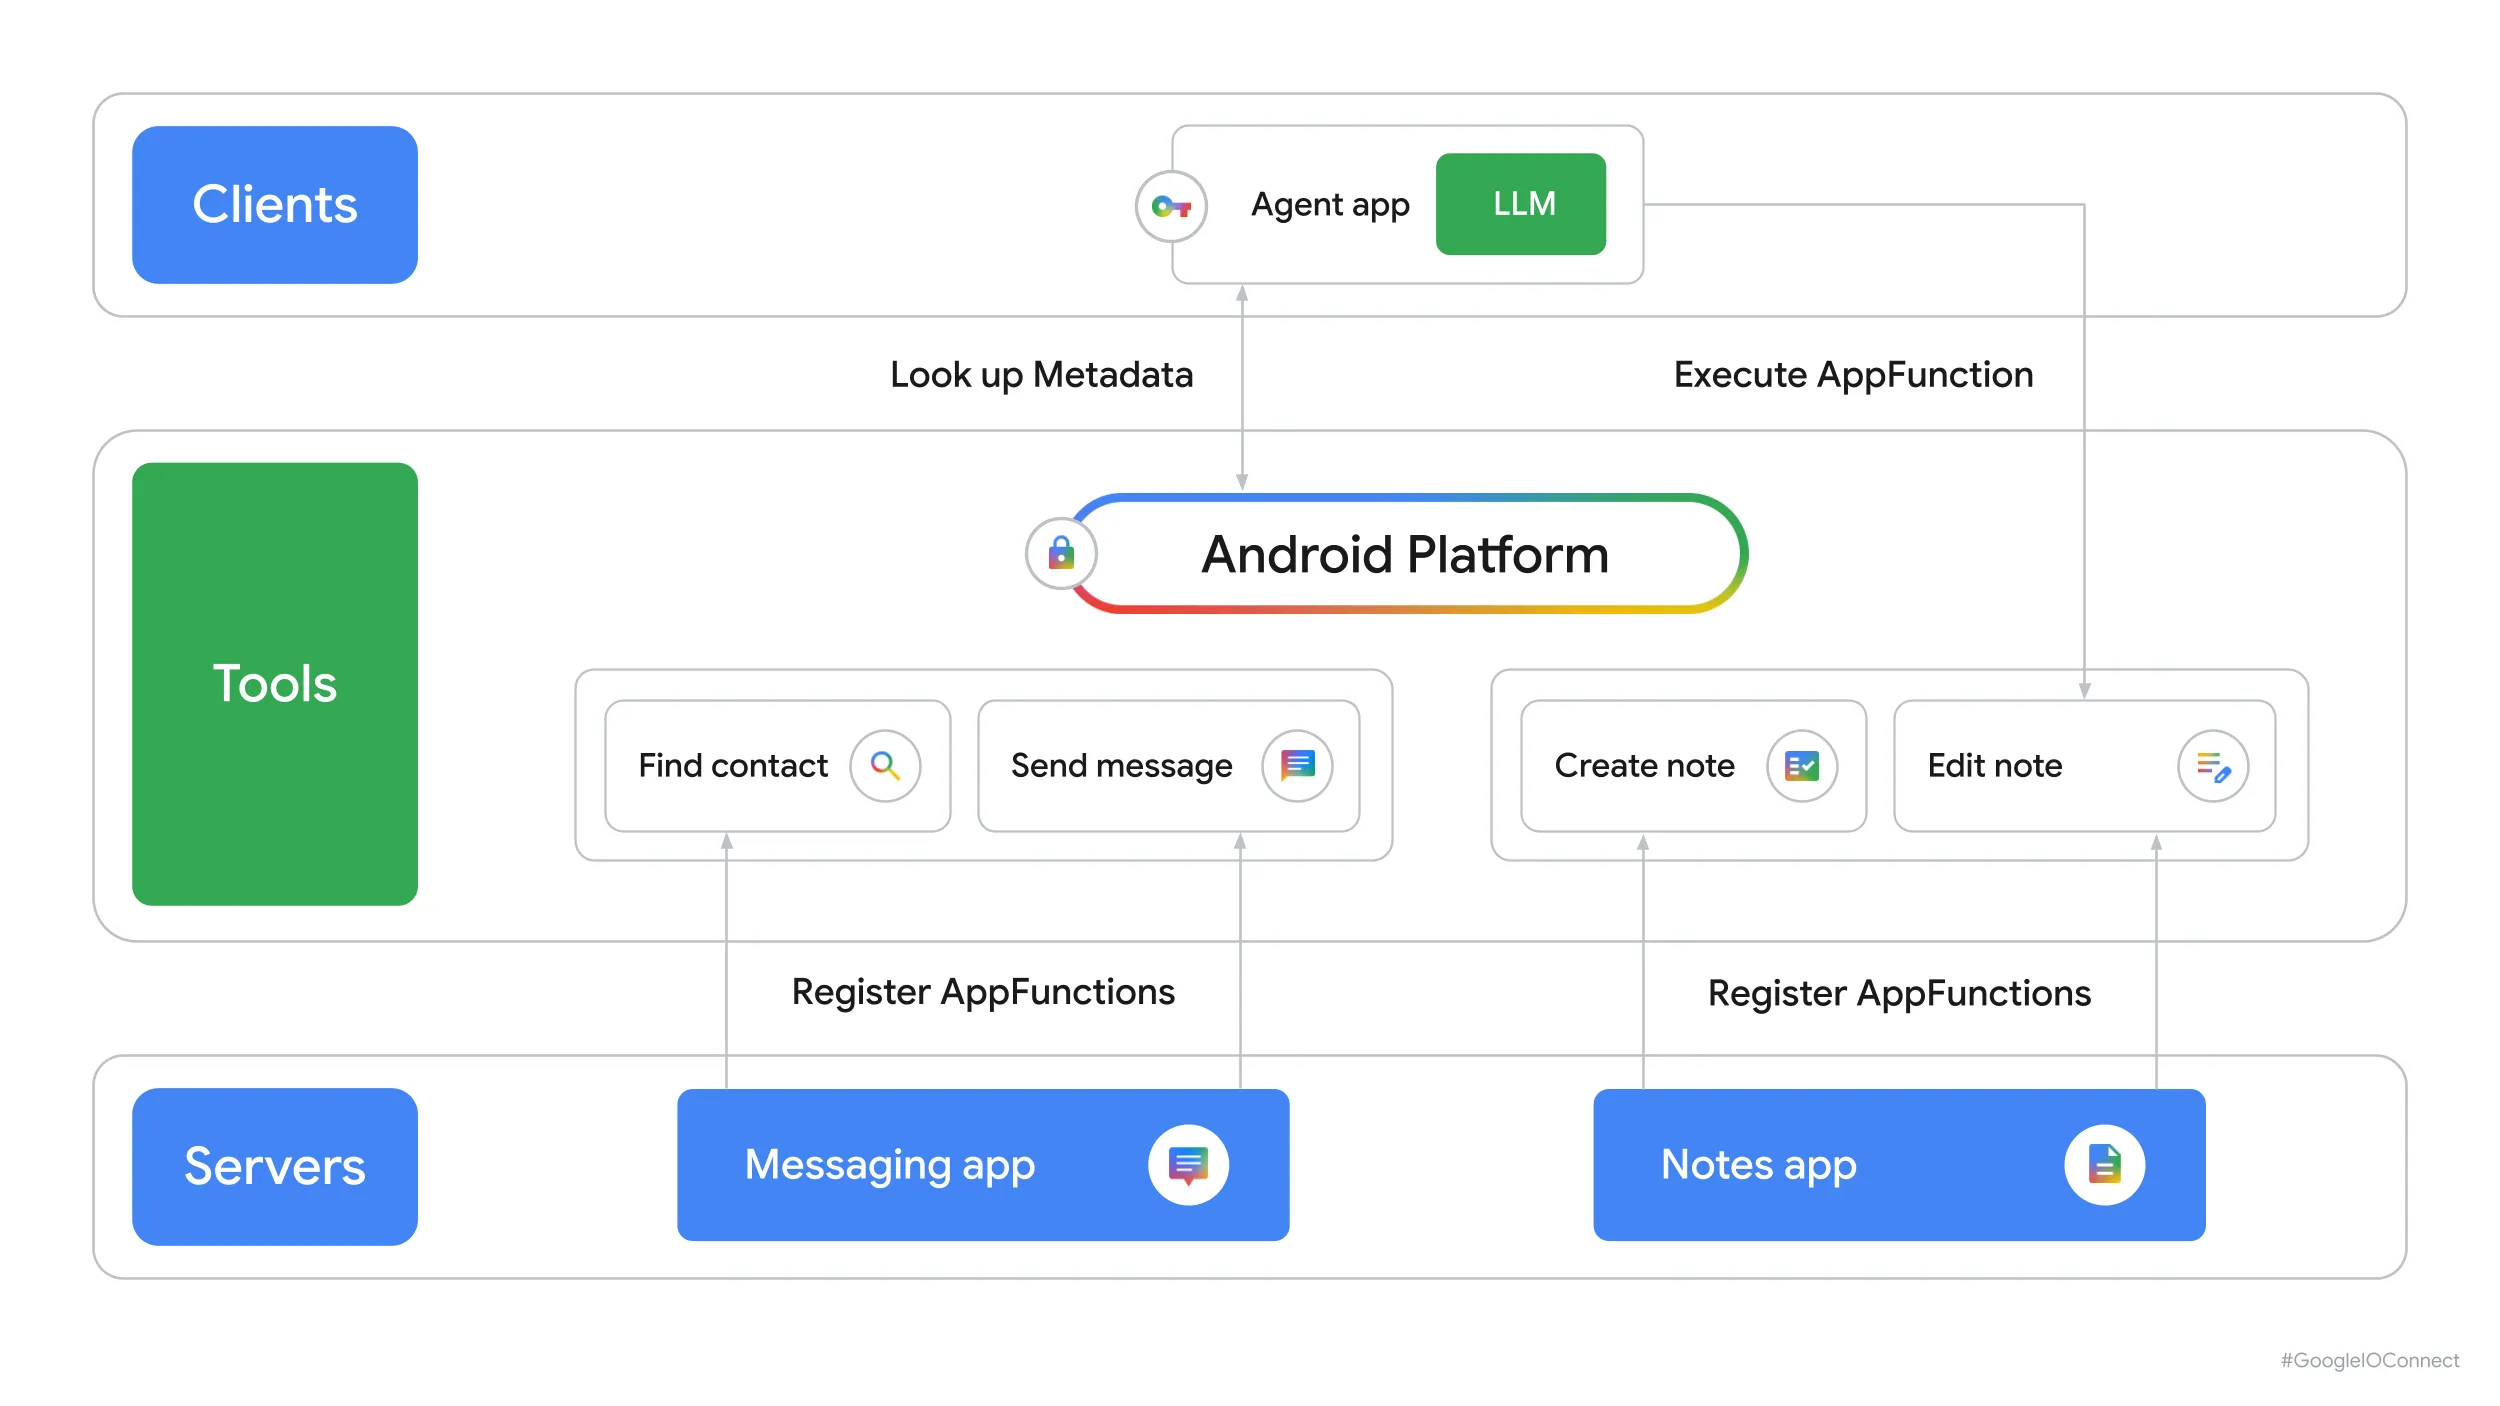Screen dimensions: 2500x1406
Task: Select the blue Clients block
Action: tap(275, 205)
